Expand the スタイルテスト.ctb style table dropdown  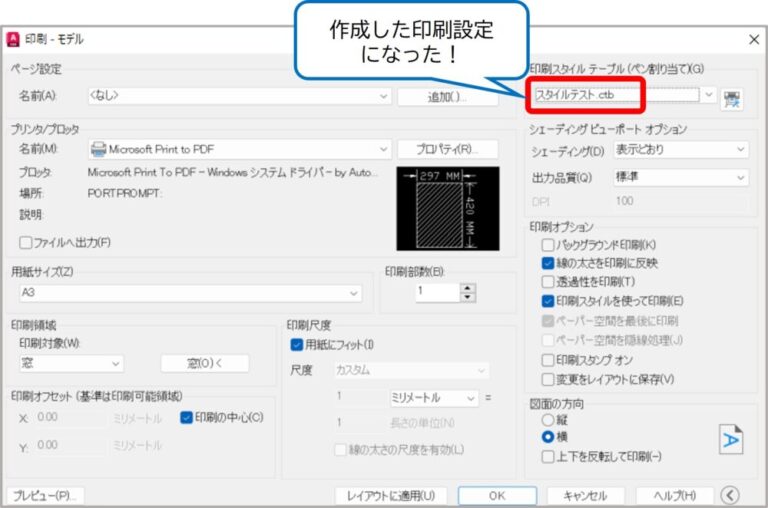click(710, 96)
